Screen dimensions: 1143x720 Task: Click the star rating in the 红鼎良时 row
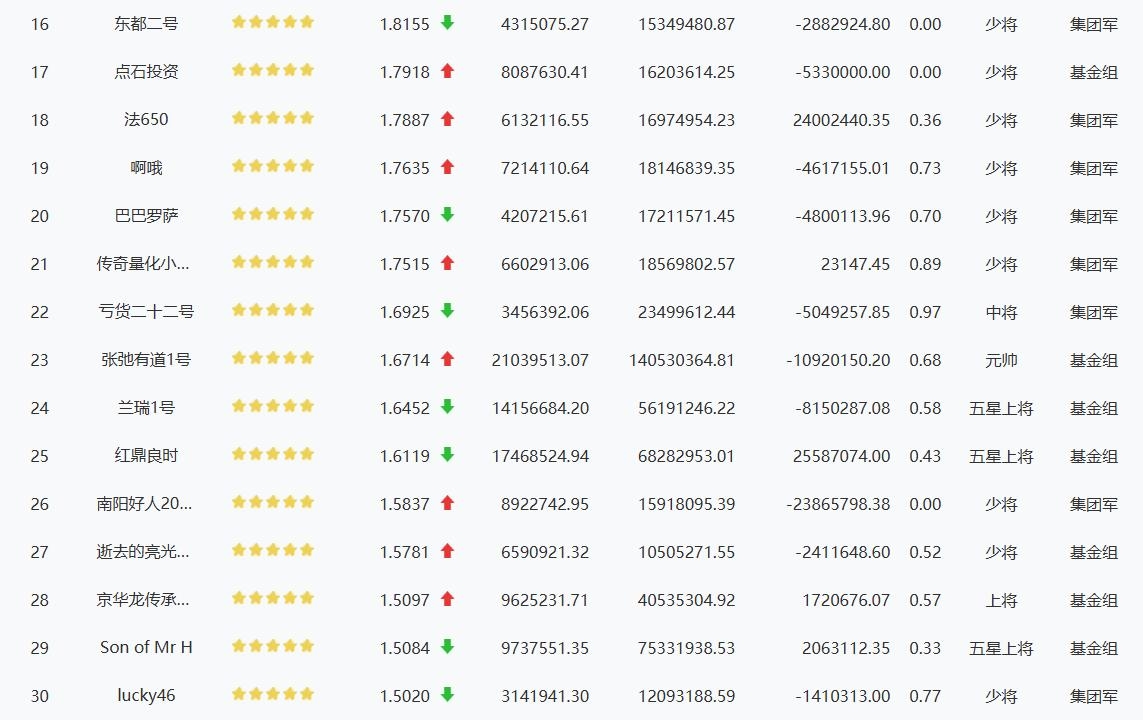273,454
